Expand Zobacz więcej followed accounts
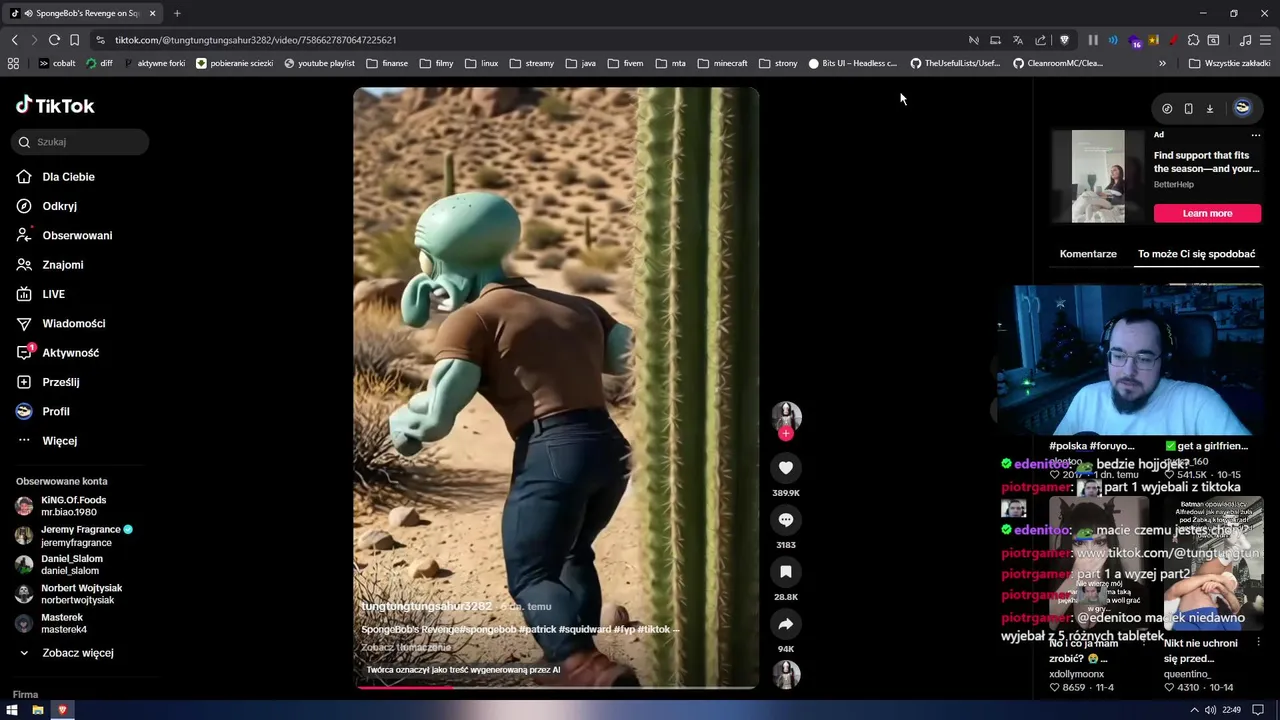Screen dimensions: 1280x720 (77, 653)
